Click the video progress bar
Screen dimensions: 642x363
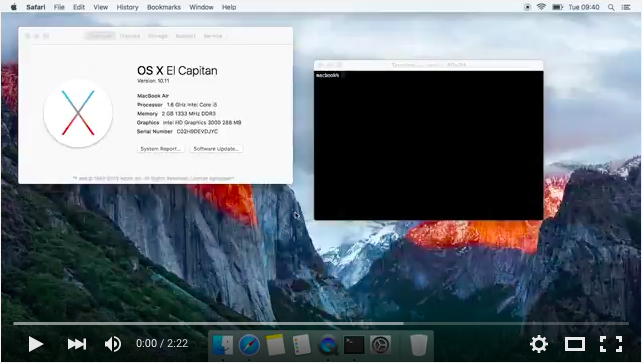pyautogui.click(x=321, y=323)
